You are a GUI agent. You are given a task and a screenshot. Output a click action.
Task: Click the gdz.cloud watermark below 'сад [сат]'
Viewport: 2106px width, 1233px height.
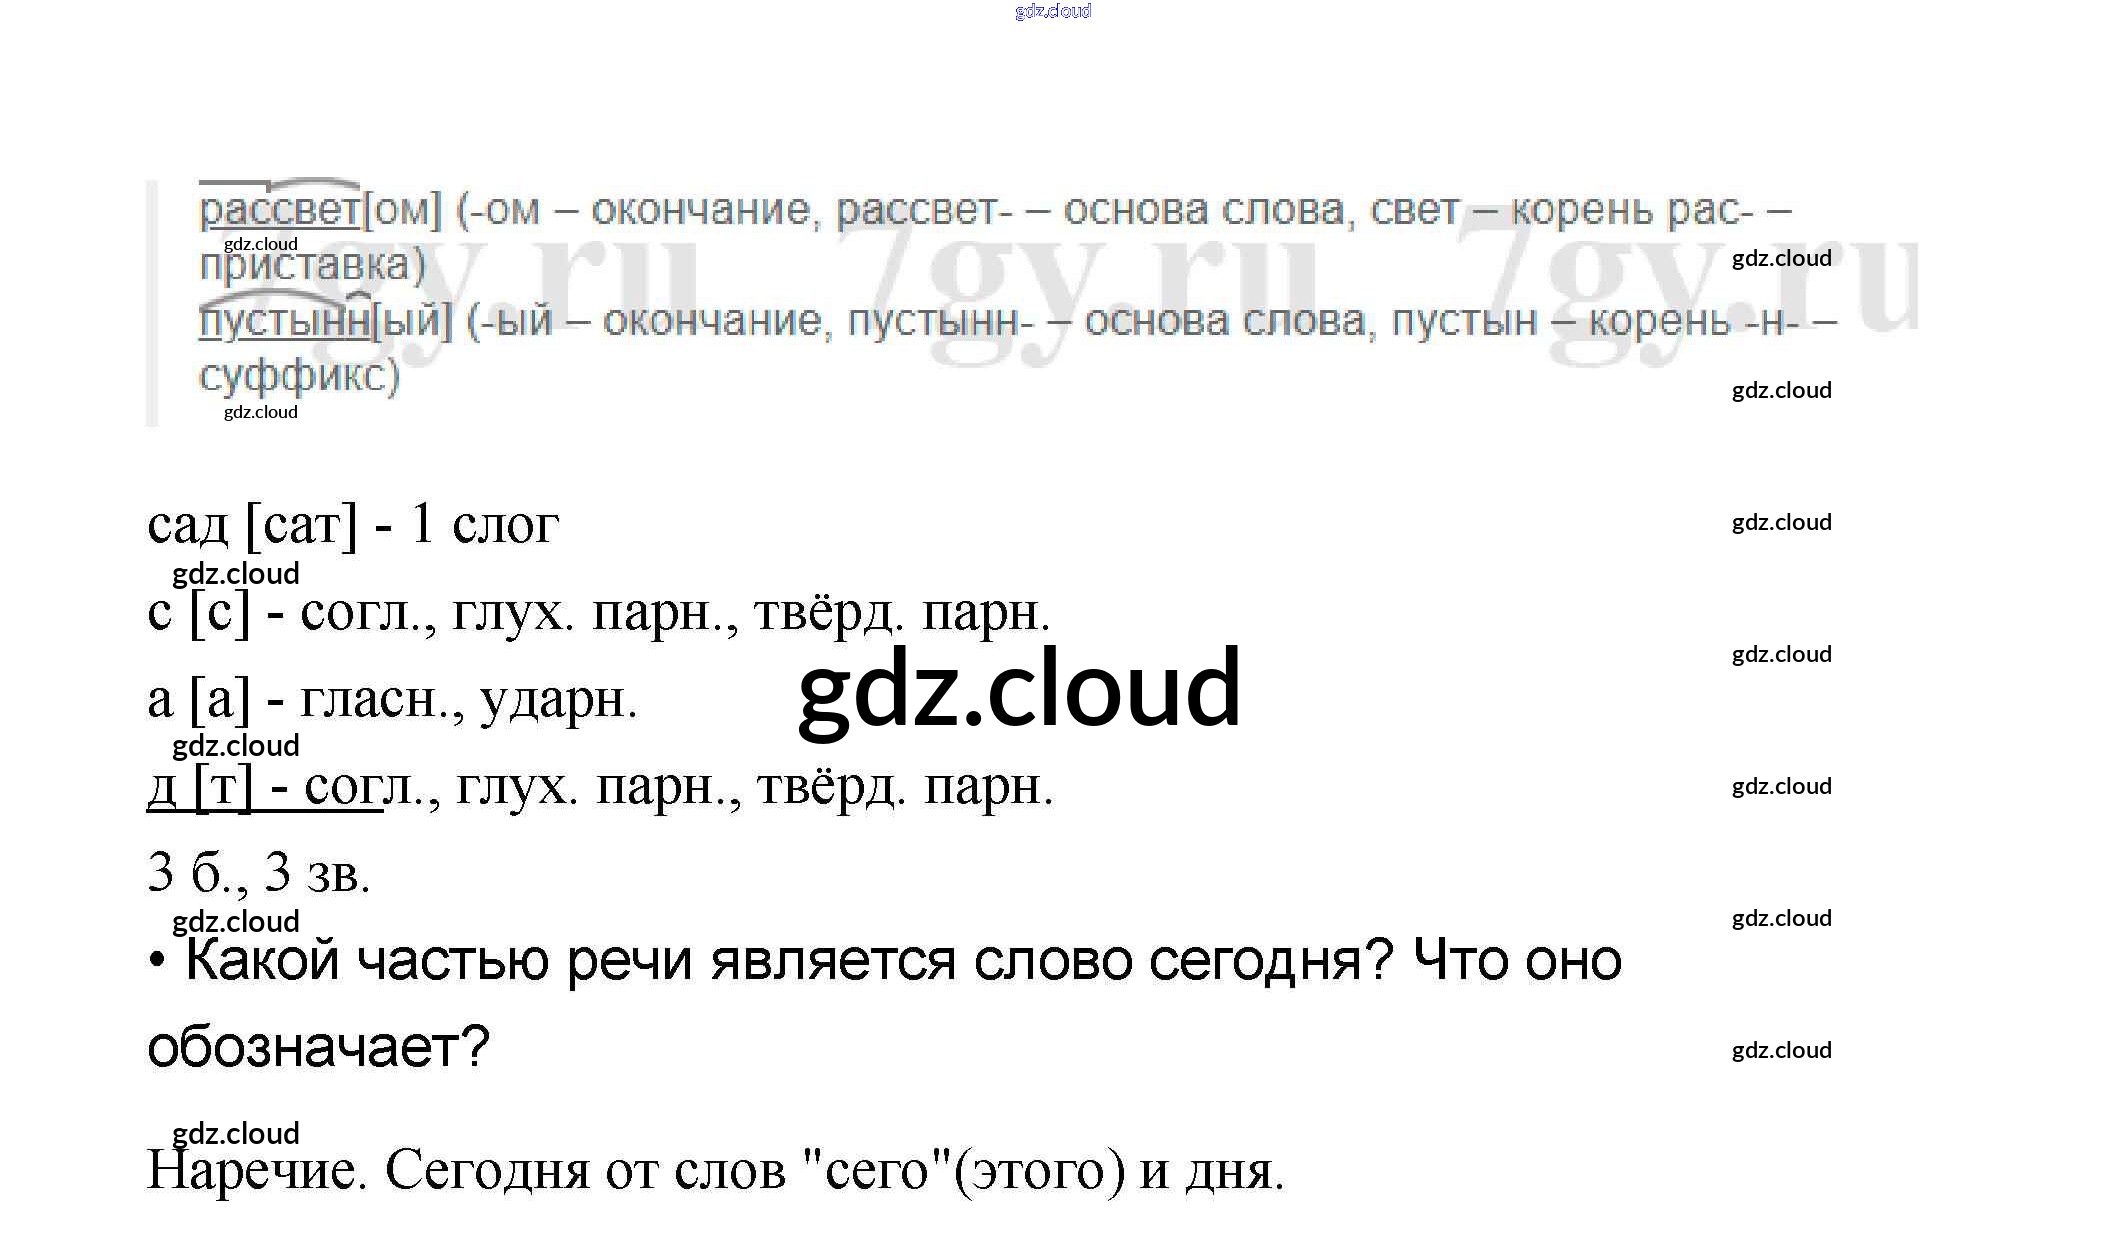click(x=236, y=574)
